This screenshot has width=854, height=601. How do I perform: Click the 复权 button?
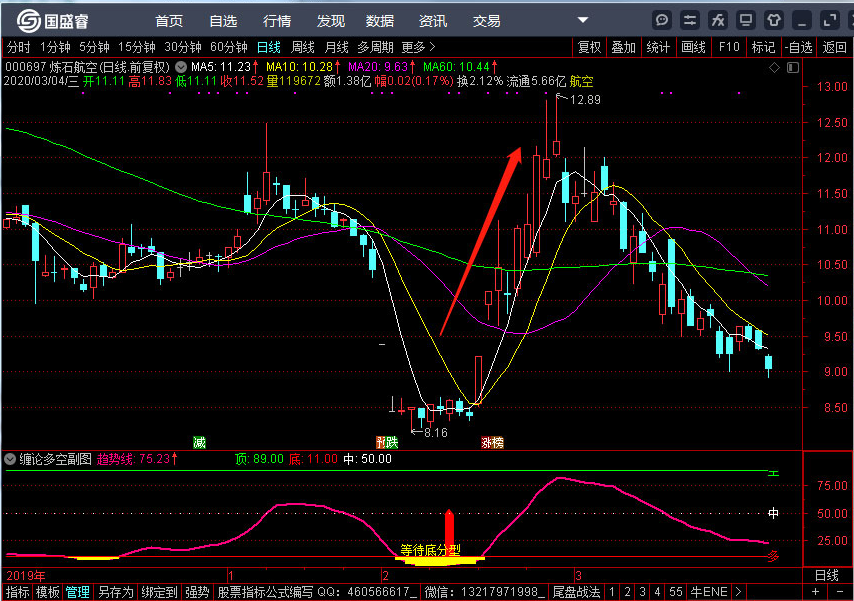(x=589, y=47)
